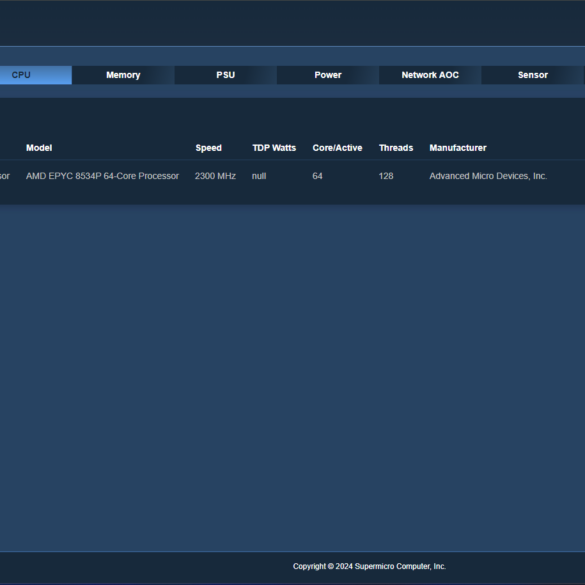Click the null TDP Watts value

(x=259, y=176)
